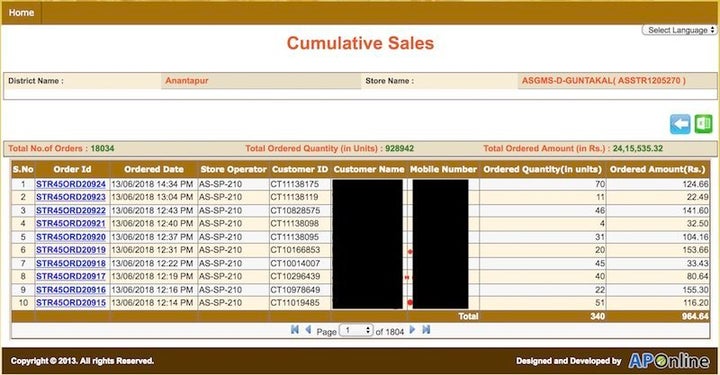Go to next page arrow
720x375 pixels.
(x=412, y=330)
